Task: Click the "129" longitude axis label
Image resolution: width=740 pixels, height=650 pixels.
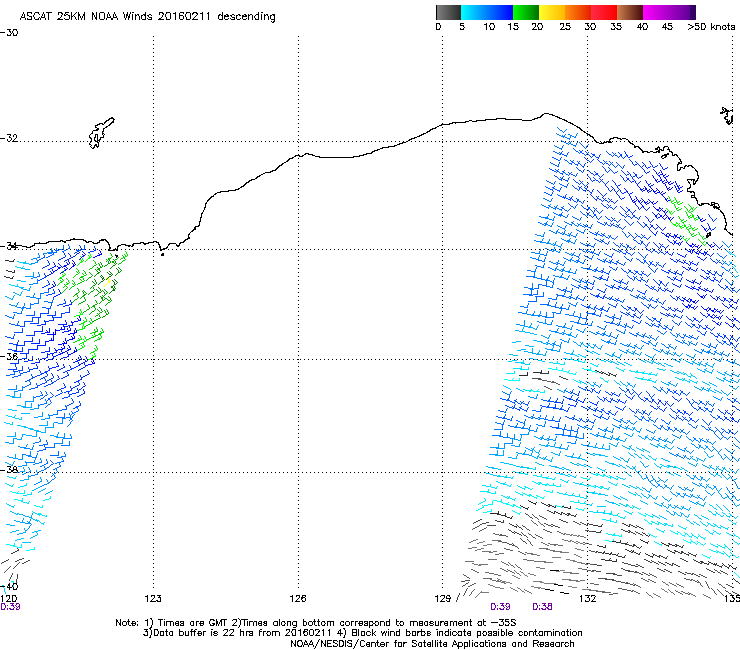Action: tap(443, 599)
